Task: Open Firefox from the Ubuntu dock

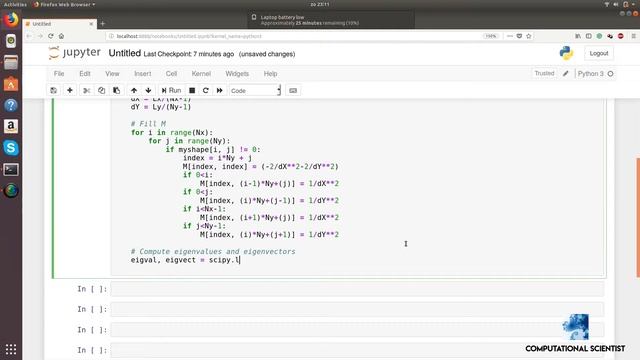Action: pos(11,19)
